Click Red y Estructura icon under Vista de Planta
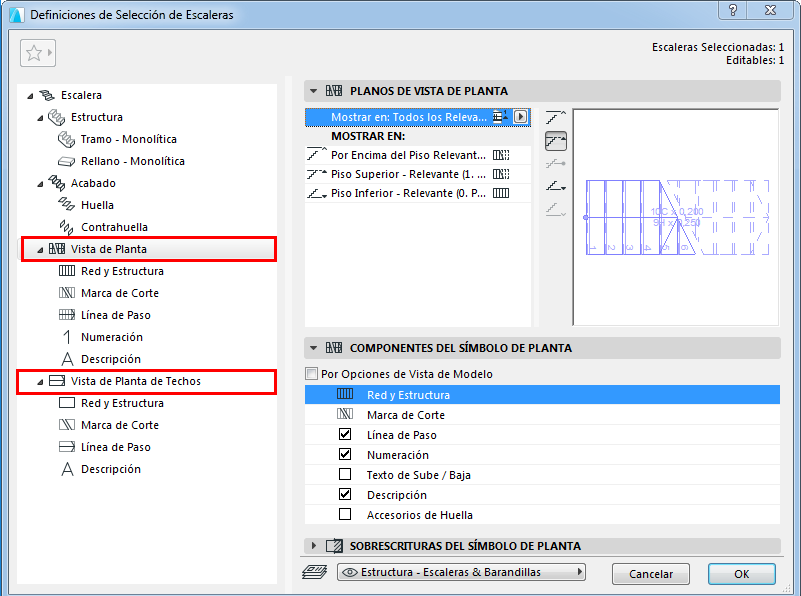 (x=66, y=271)
